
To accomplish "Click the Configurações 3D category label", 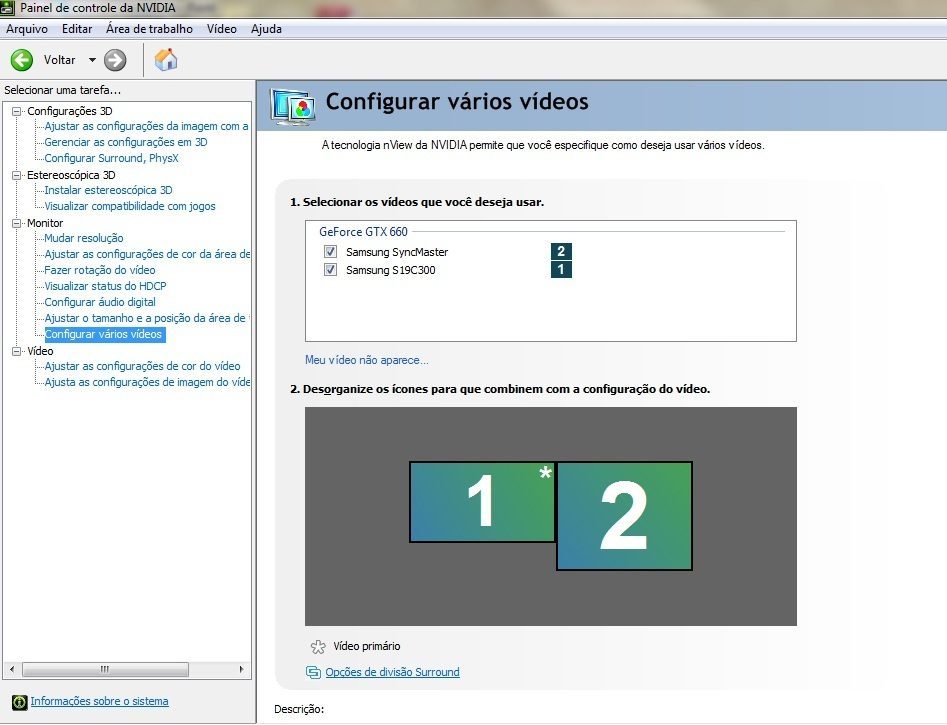I will pos(69,111).
